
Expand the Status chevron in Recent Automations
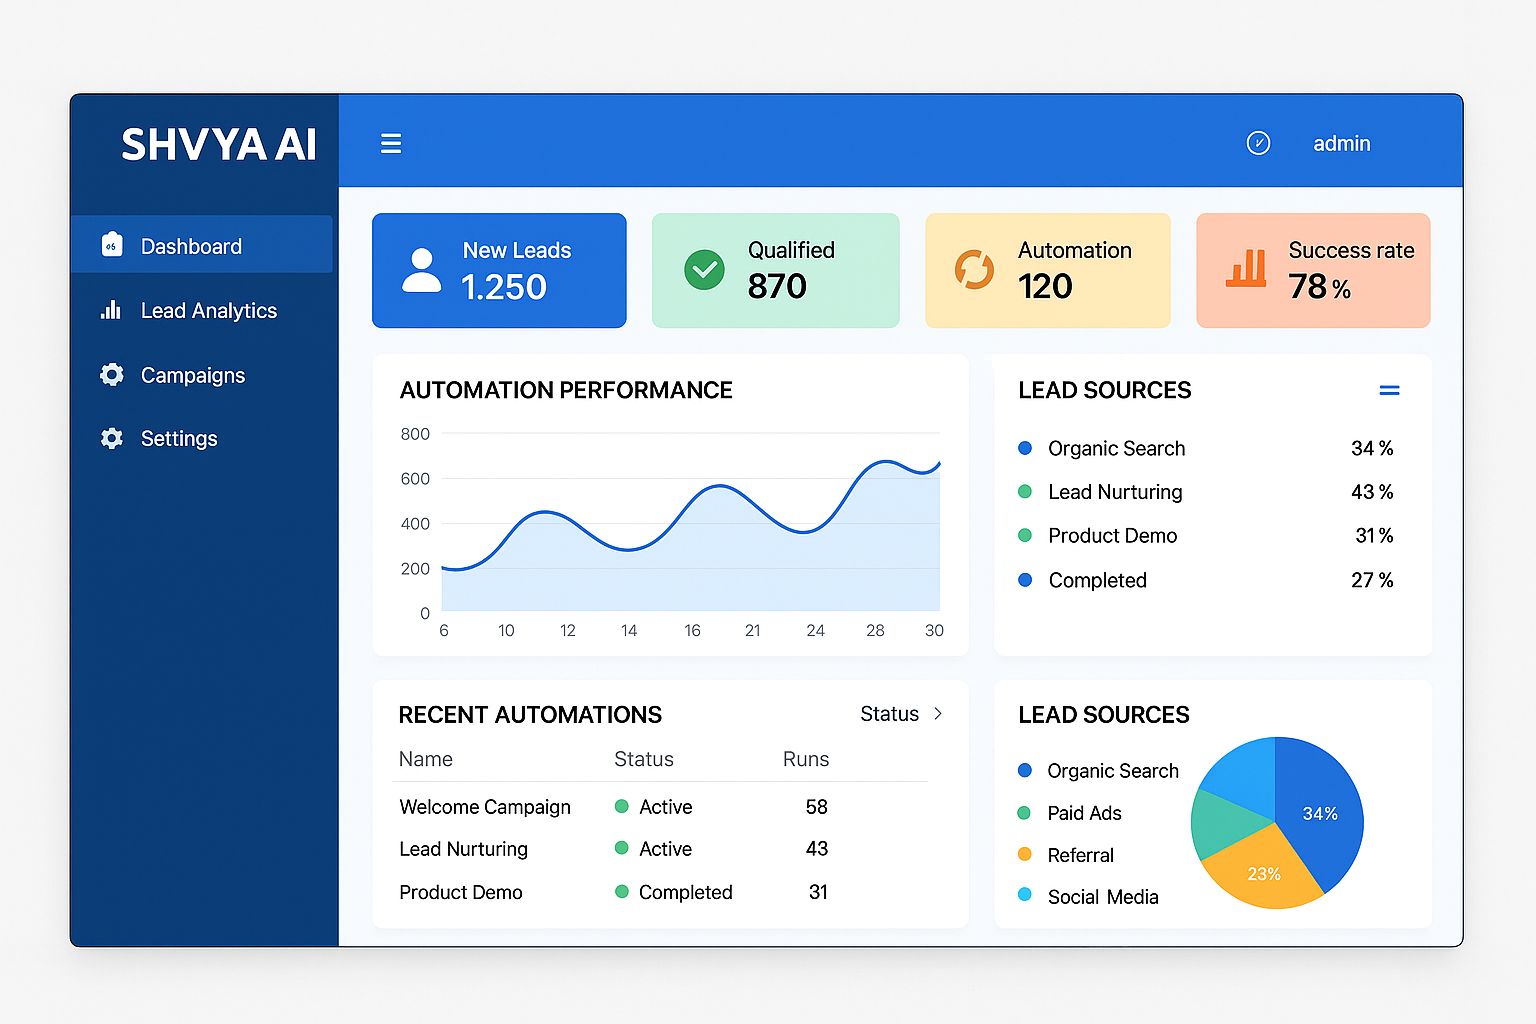coord(938,714)
